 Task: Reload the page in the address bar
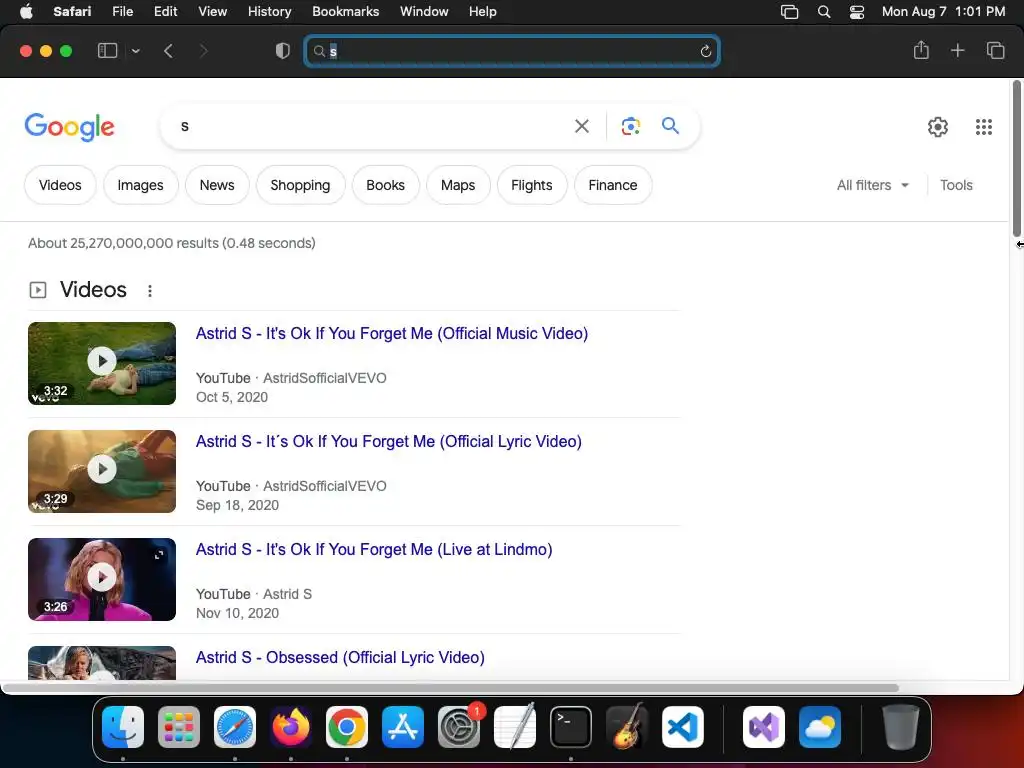click(705, 51)
